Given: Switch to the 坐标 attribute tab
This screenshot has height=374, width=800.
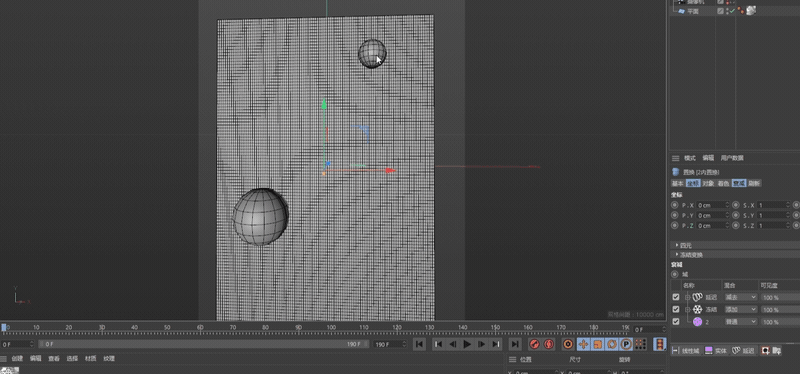Looking at the screenshot, I should click(x=692, y=183).
